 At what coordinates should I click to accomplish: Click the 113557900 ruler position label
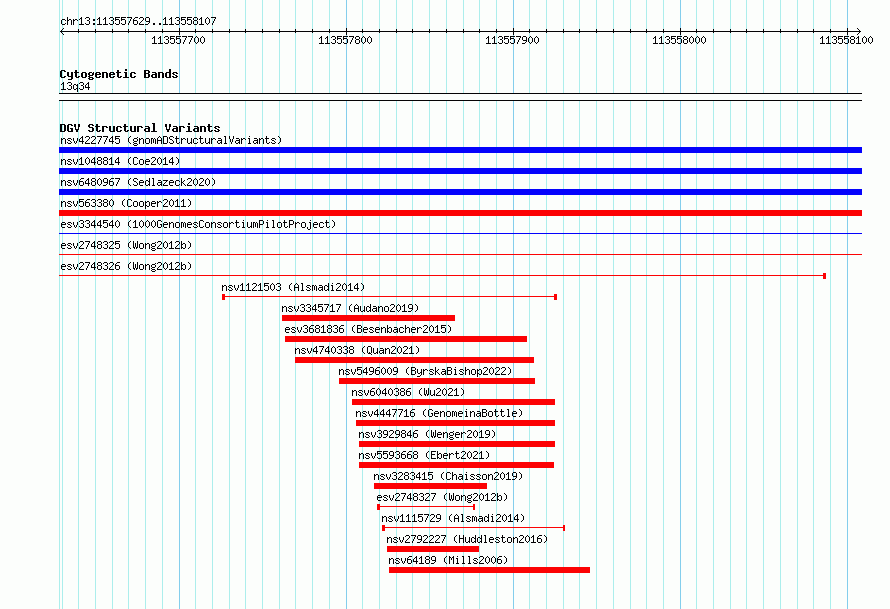(512, 40)
